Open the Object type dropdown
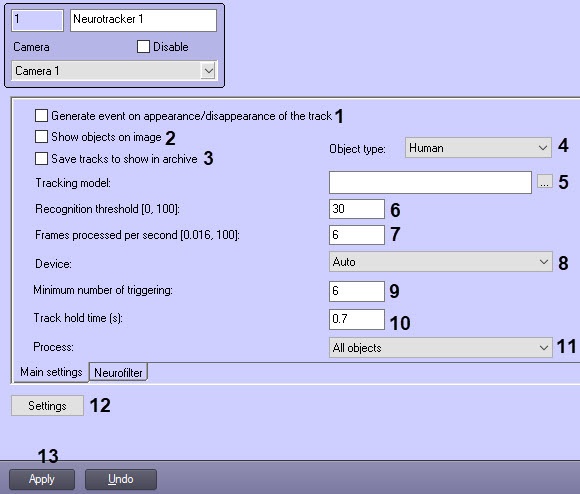The image size is (580, 494). coord(478,148)
